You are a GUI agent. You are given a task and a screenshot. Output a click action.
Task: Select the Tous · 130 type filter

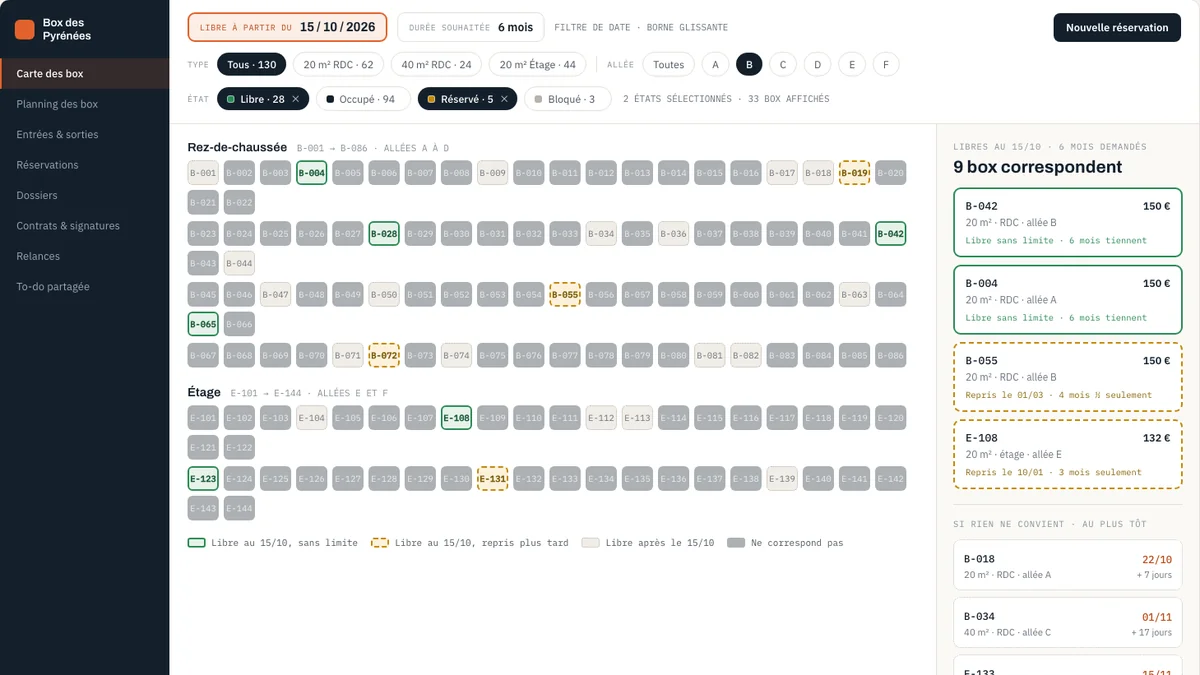point(251,65)
